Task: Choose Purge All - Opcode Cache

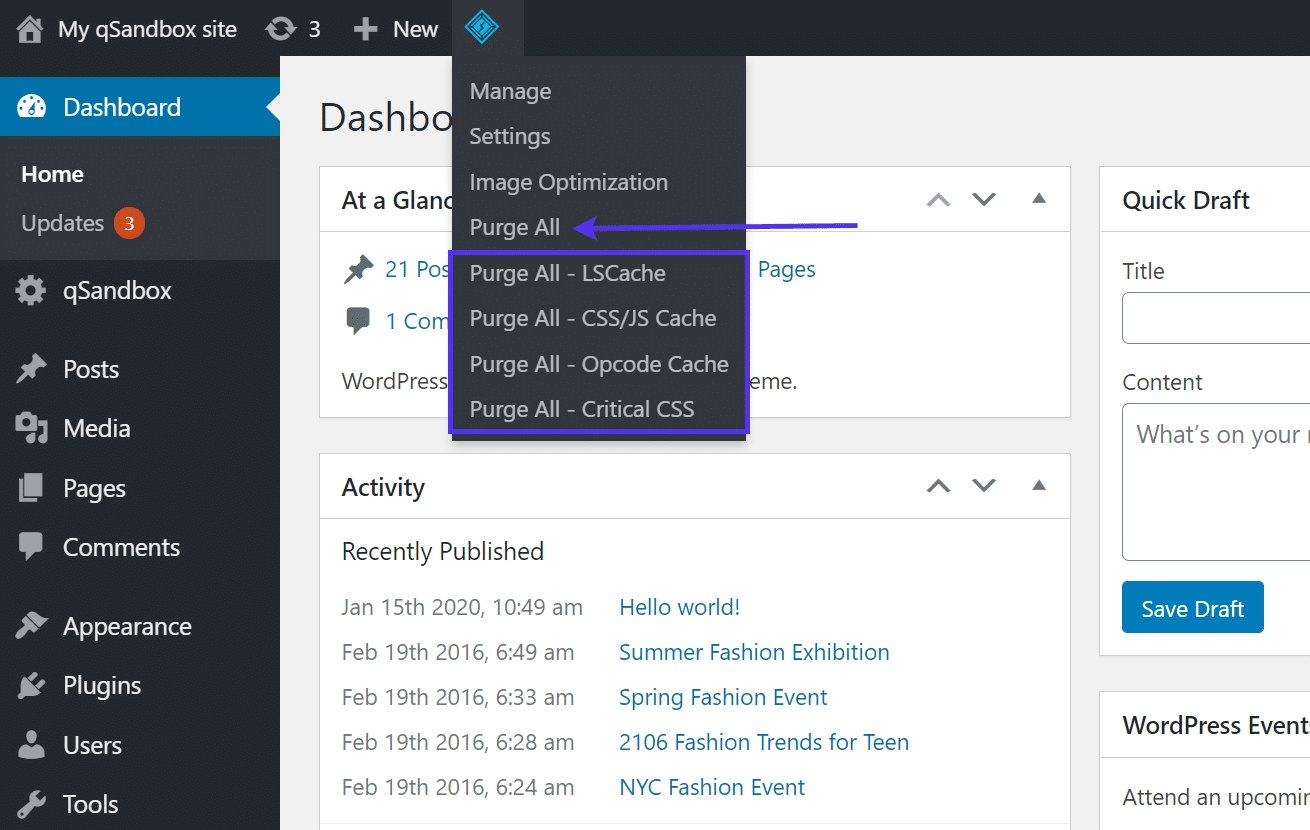Action: pos(599,363)
